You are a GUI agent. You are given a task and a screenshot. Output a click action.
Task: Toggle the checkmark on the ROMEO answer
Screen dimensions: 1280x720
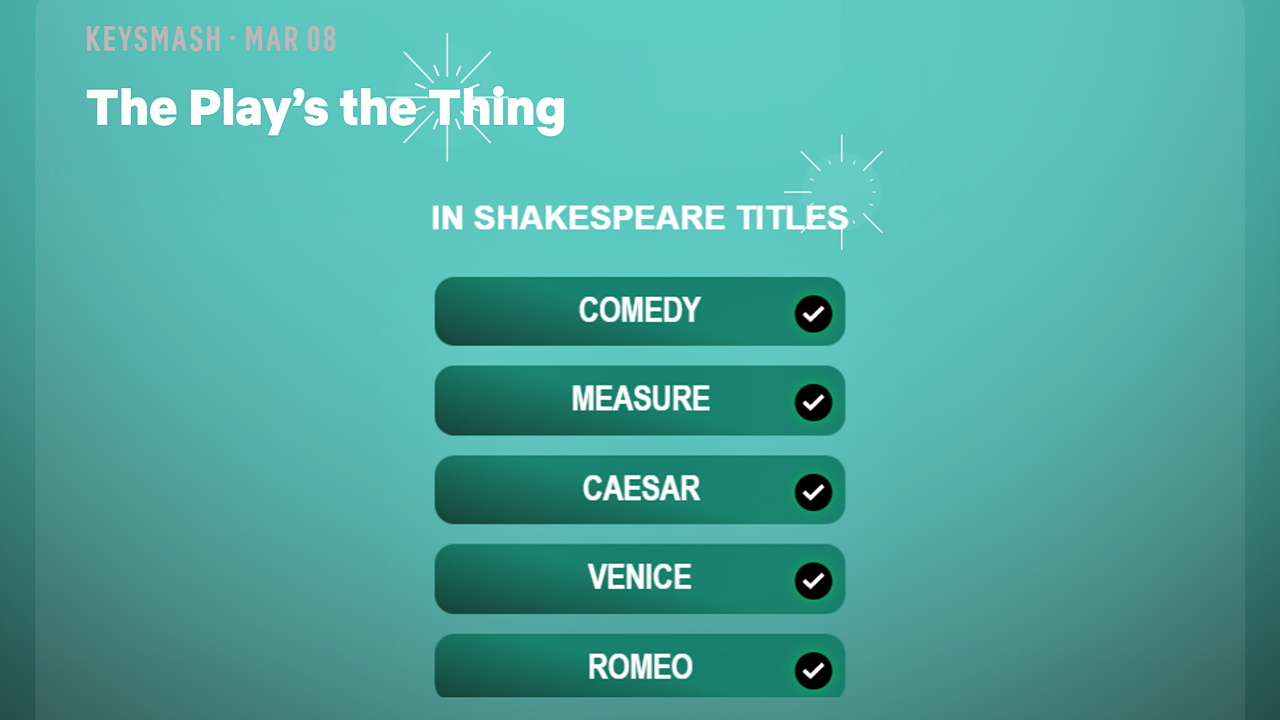click(813, 670)
